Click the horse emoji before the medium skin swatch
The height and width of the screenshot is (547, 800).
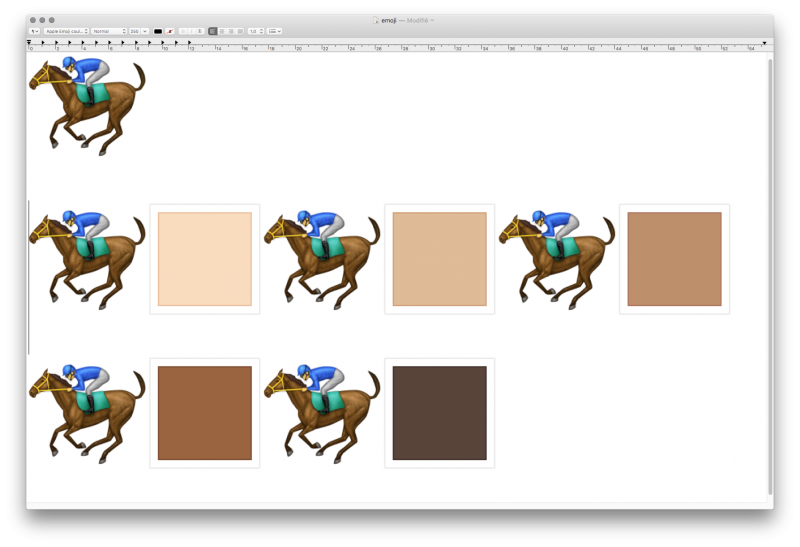click(557, 259)
